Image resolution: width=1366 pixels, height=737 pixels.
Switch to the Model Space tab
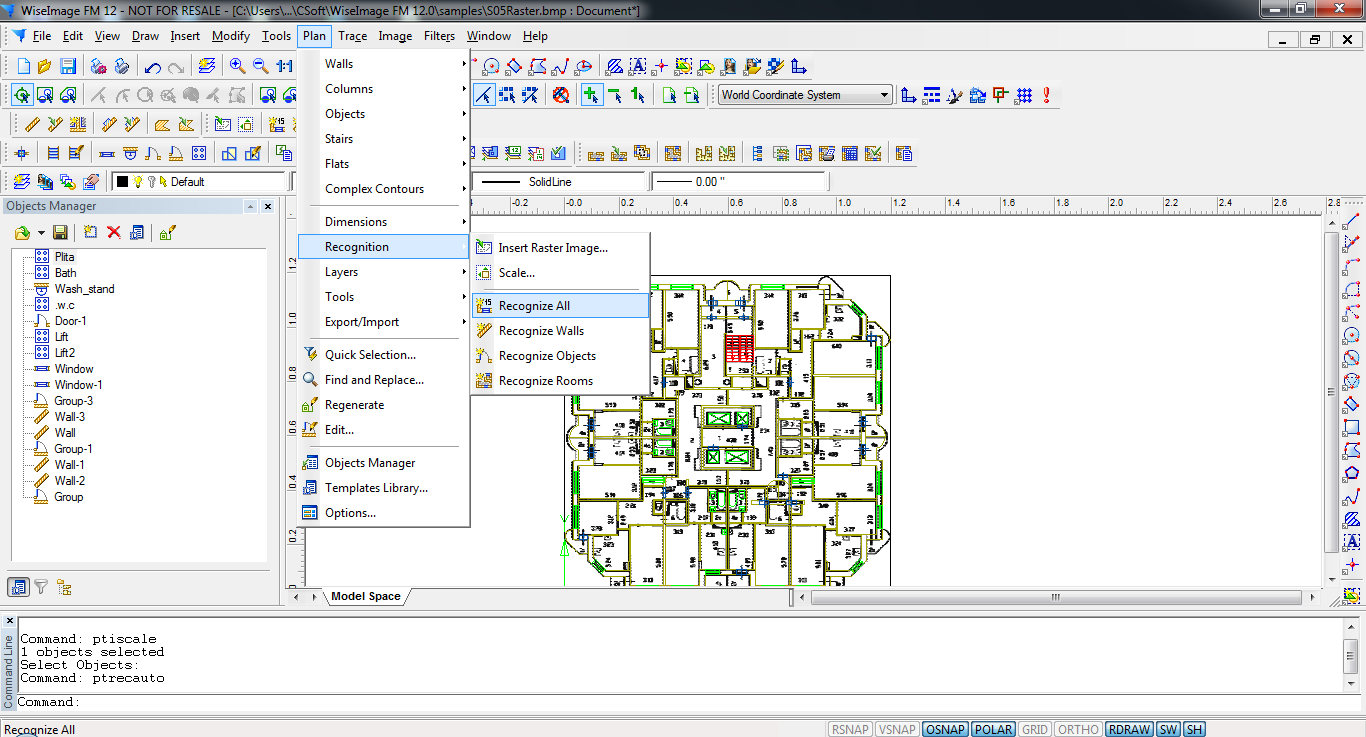(366, 596)
